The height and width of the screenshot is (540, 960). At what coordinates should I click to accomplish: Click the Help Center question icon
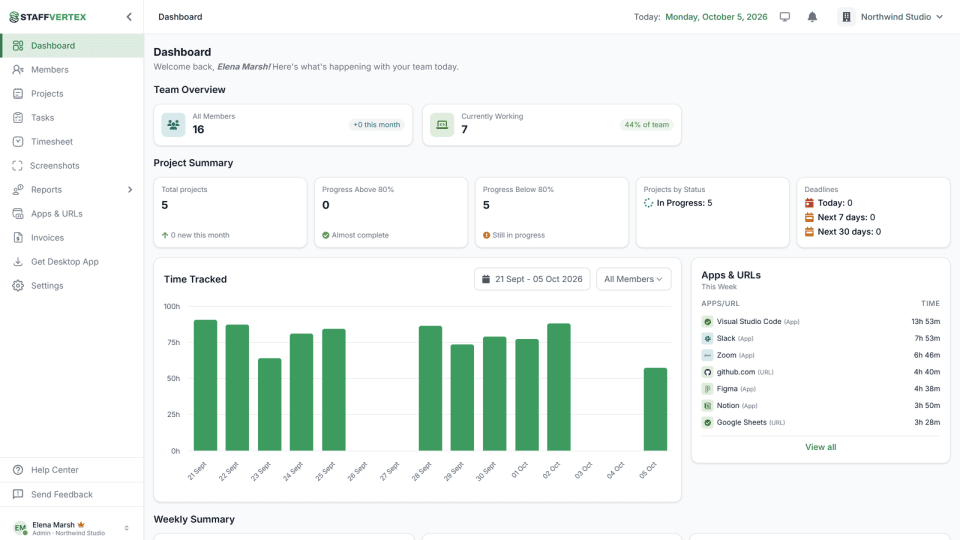18,470
